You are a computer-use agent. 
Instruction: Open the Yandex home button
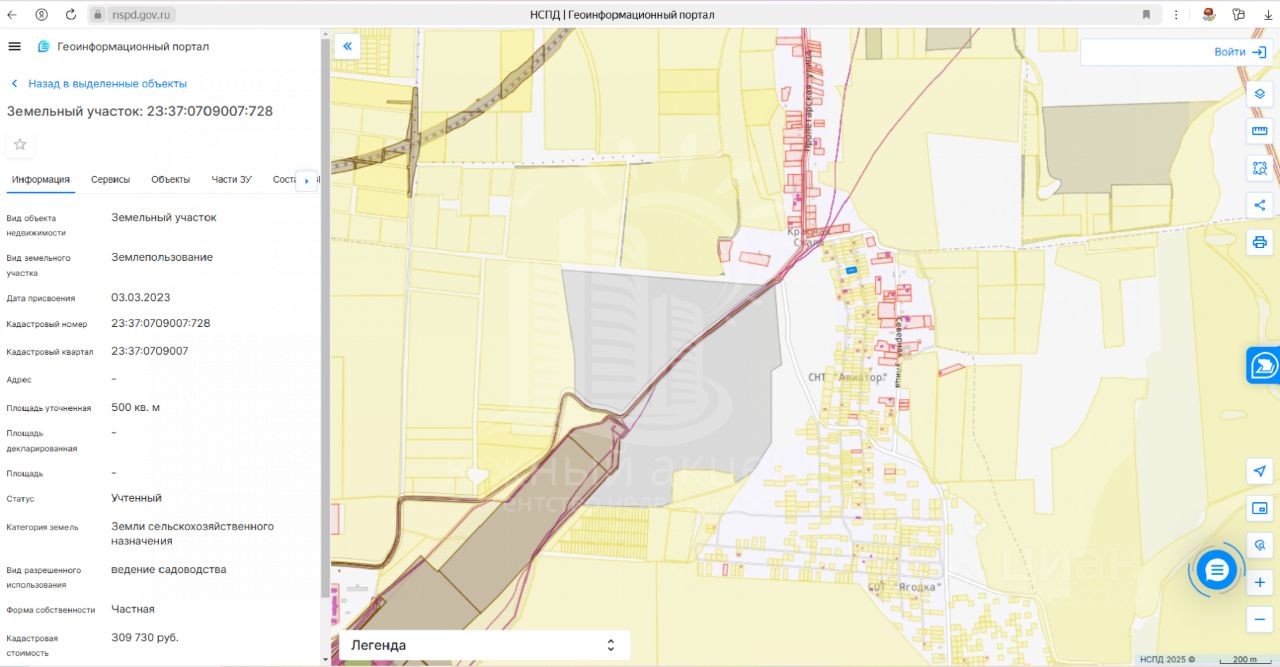pyautogui.click(x=41, y=15)
